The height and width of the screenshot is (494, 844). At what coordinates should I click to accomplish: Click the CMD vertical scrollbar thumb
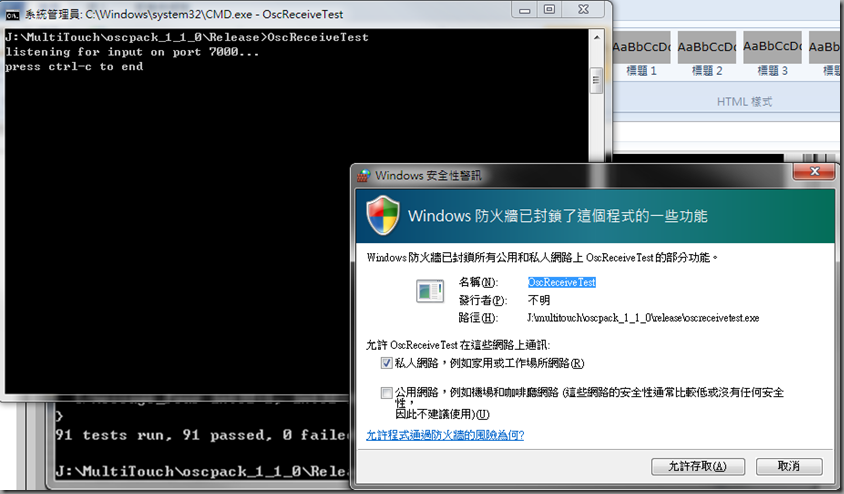[596, 80]
